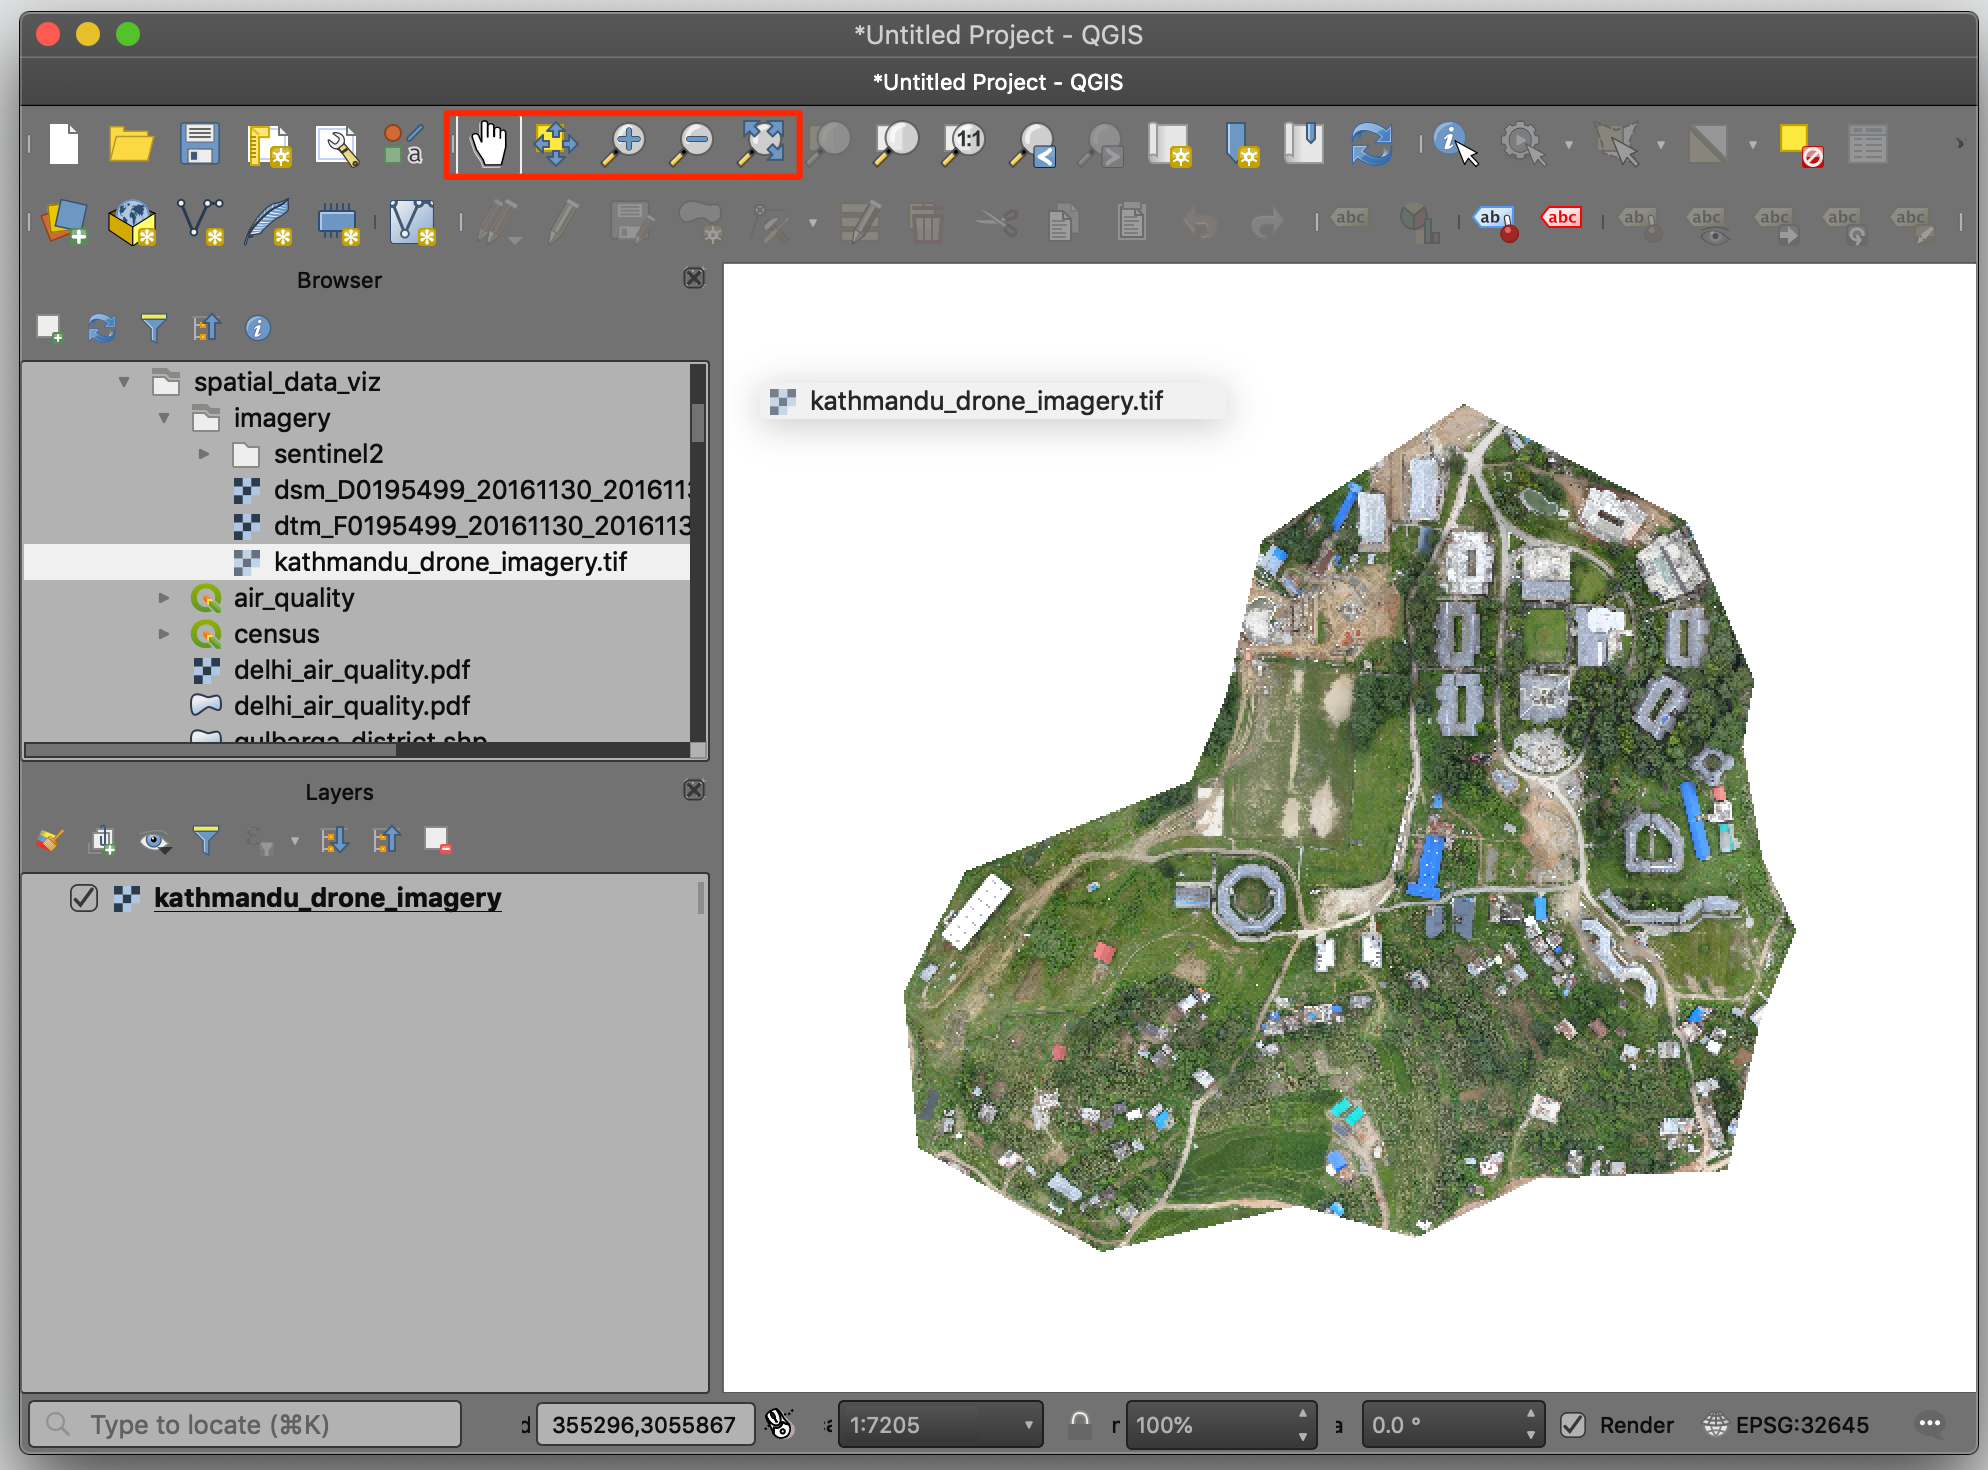Click the Zoom In magnifier tool
The image size is (1988, 1470).
click(625, 145)
